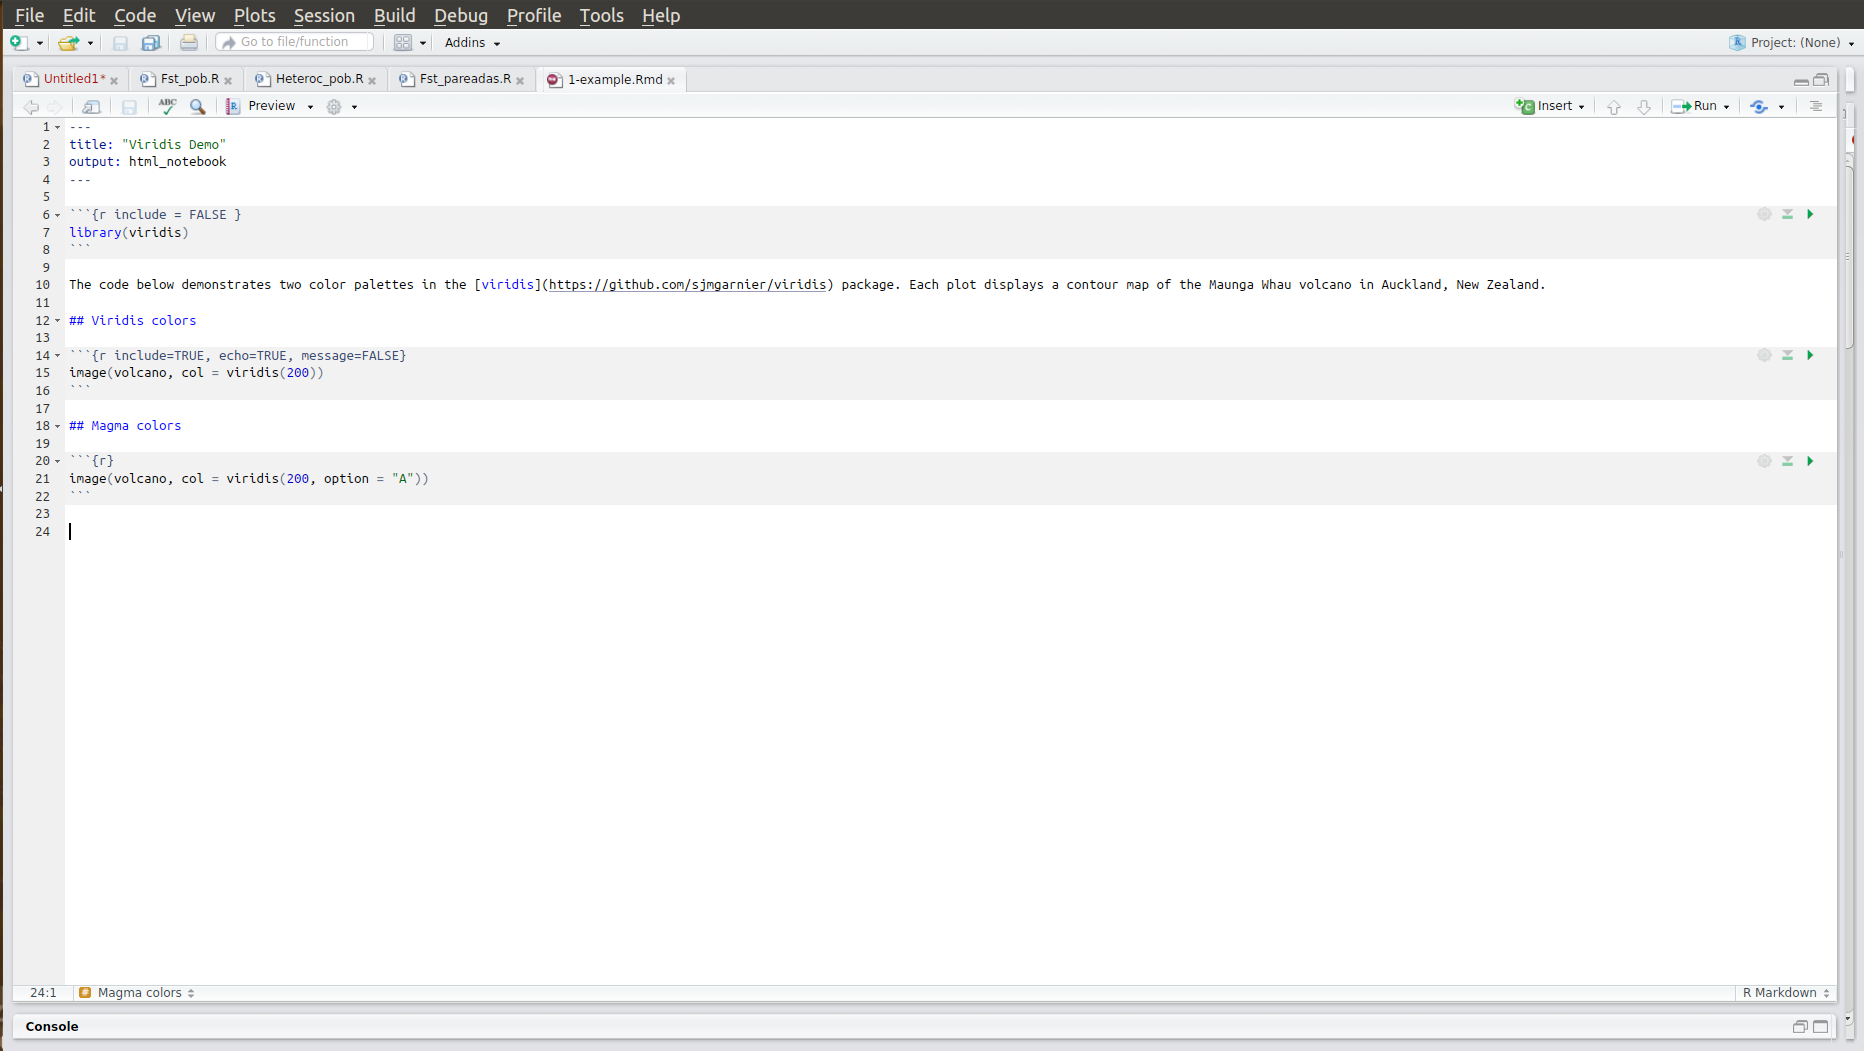Maximize the Console pane

[1821, 1026]
